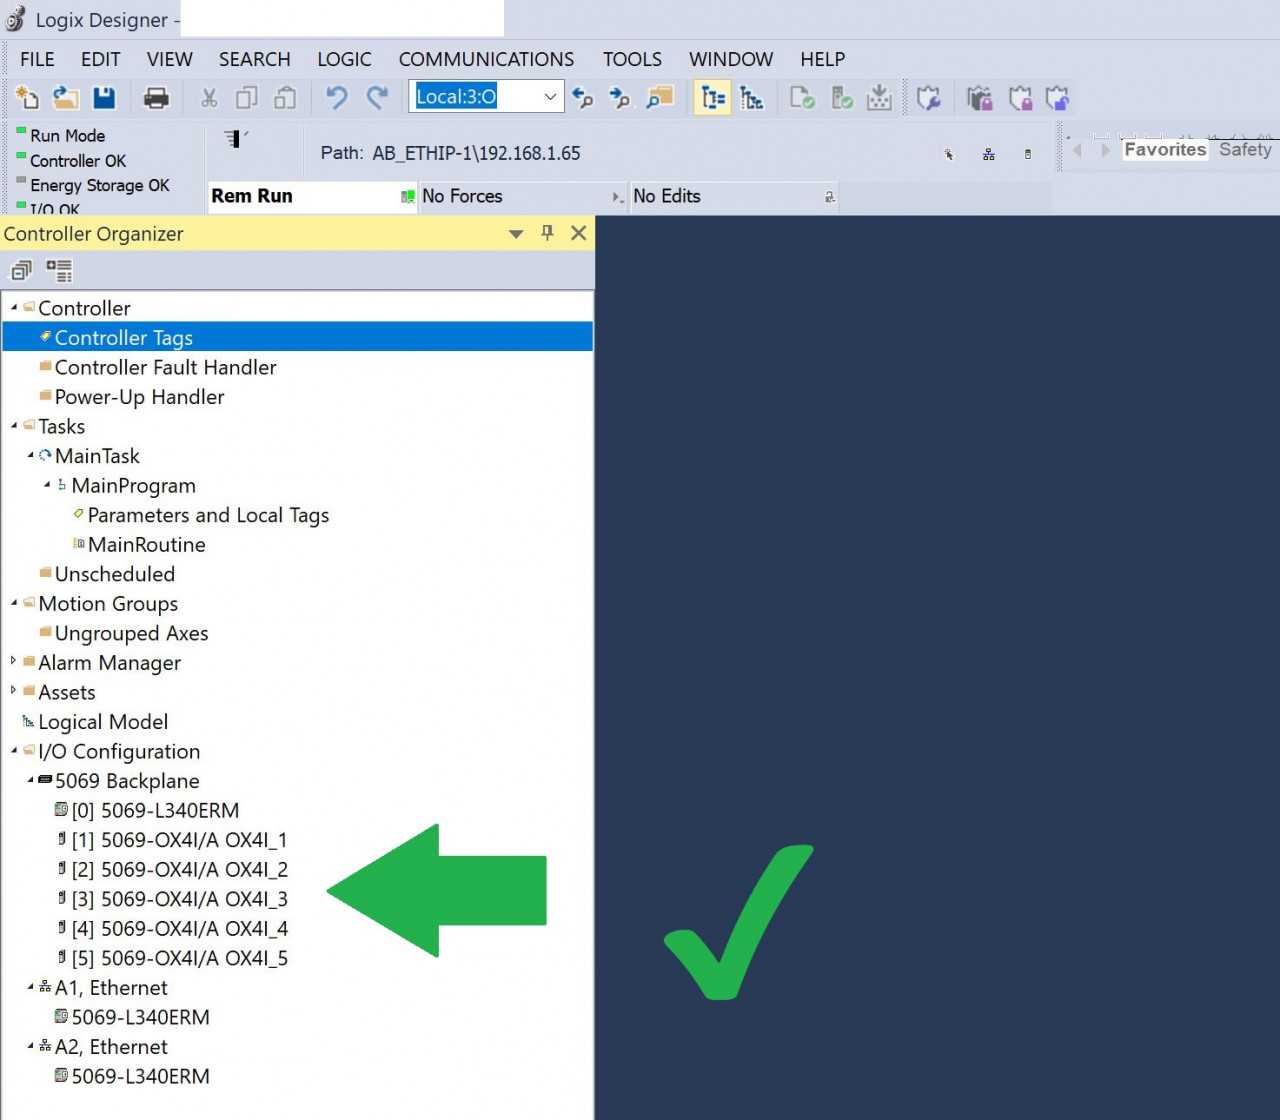1280x1120 pixels.
Task: Close the Controller Organizer panel
Action: pyautogui.click(x=578, y=233)
